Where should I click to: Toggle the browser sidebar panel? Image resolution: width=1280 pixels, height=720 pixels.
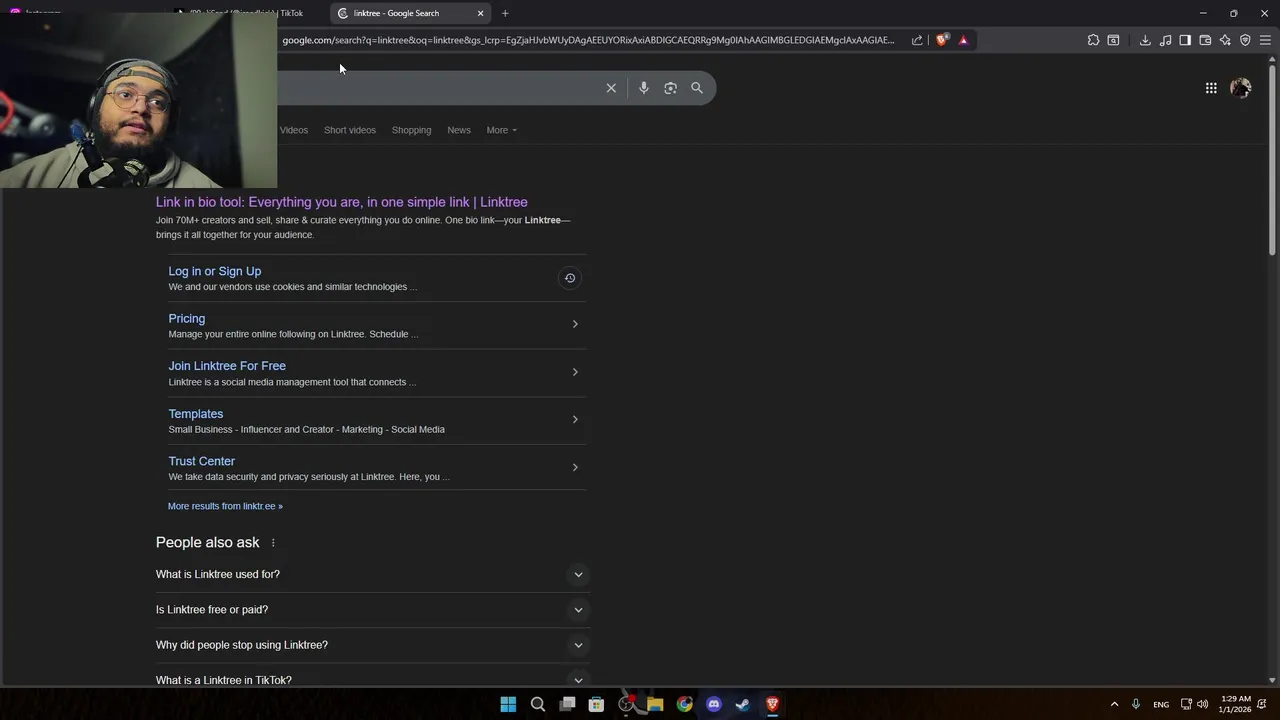tap(1185, 40)
